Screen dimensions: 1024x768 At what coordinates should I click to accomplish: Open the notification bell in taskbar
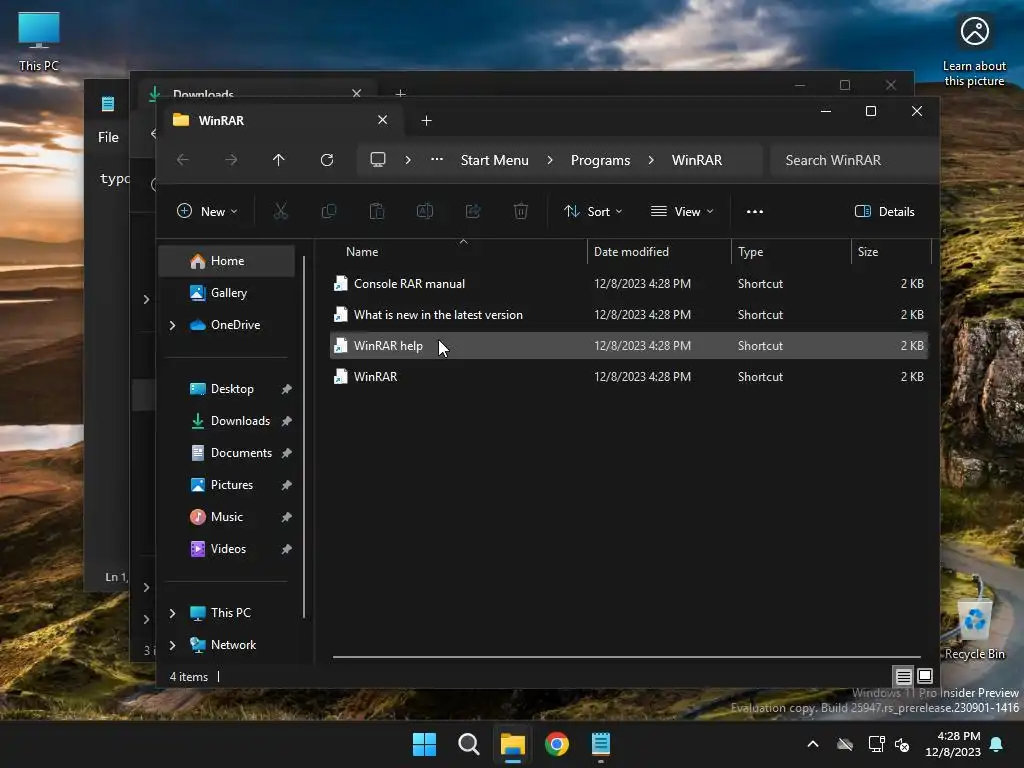(997, 744)
